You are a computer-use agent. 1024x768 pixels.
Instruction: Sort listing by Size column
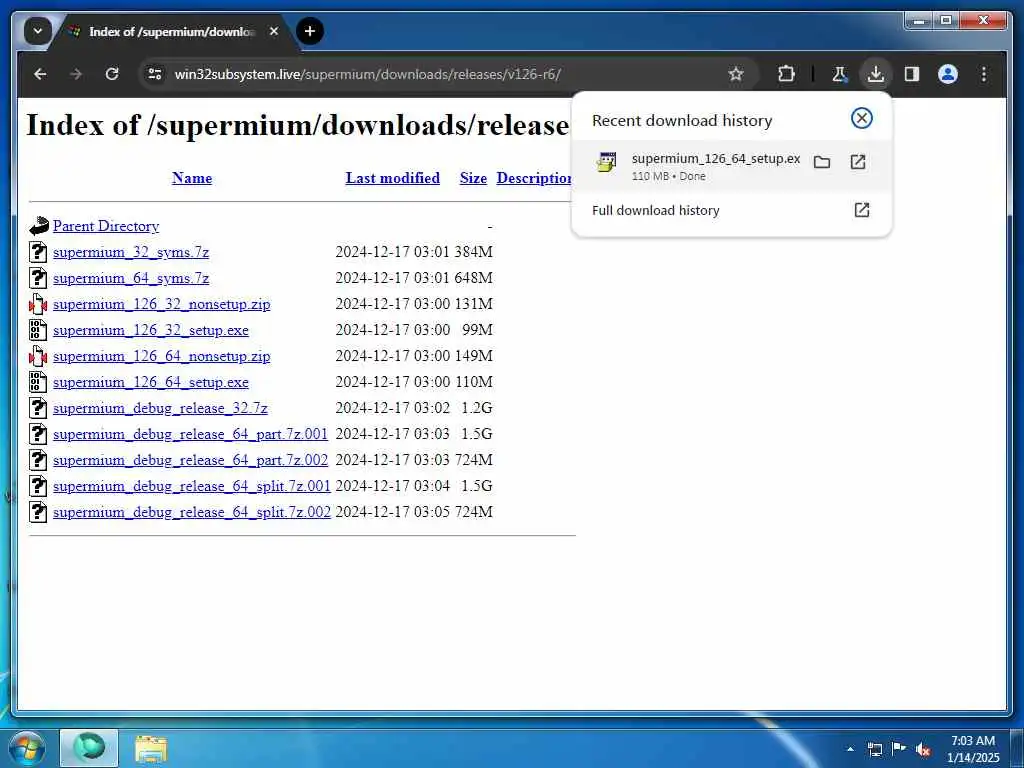pos(473,178)
